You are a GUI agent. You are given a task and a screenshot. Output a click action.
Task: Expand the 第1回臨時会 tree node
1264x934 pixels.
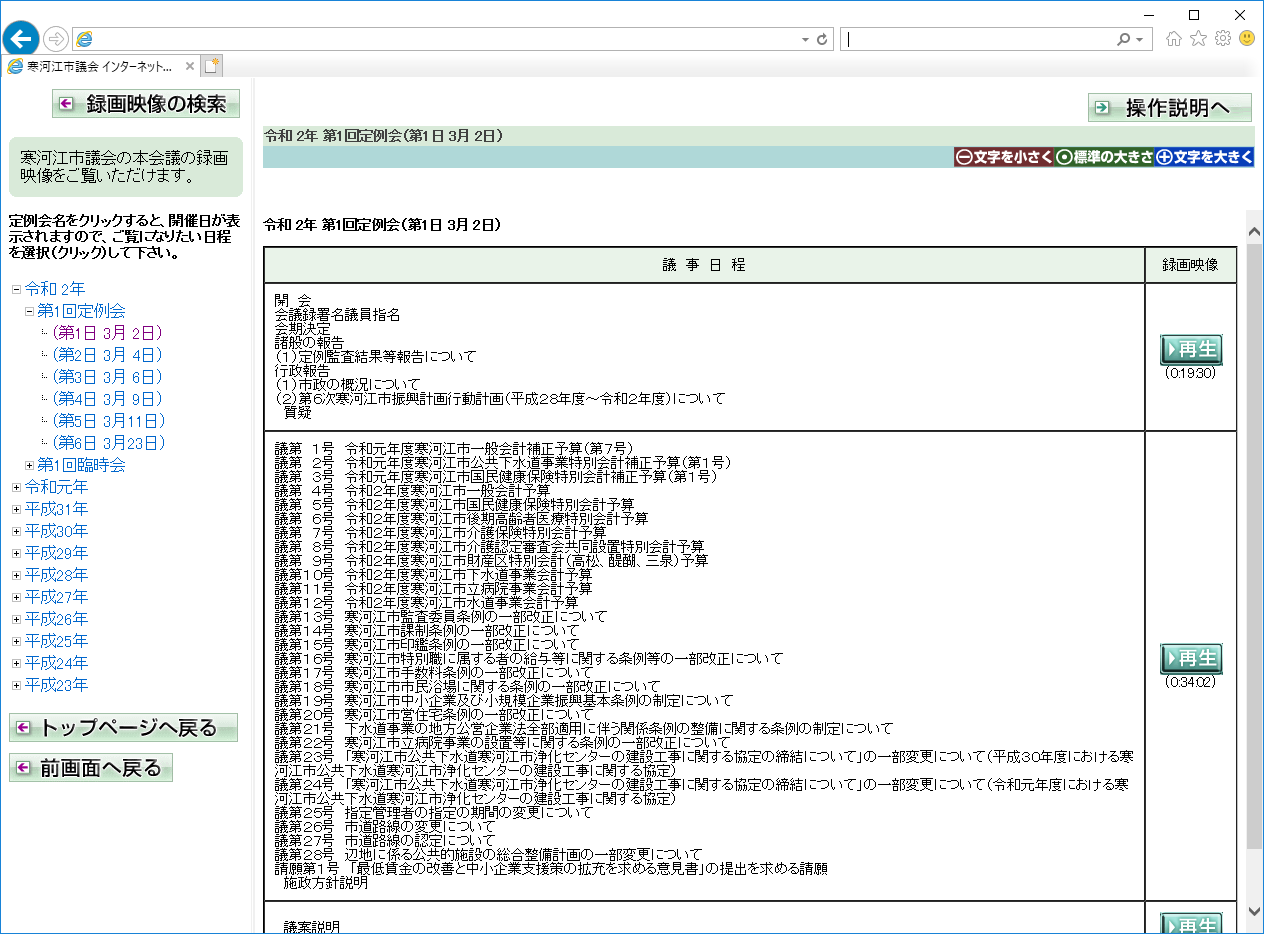tap(29, 465)
